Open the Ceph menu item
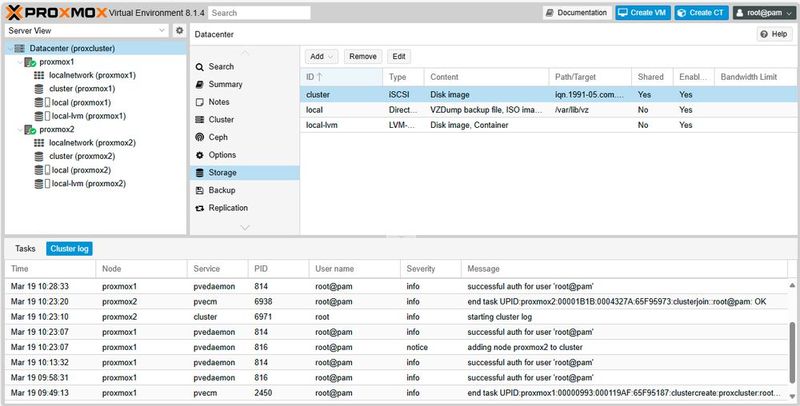 click(x=244, y=137)
